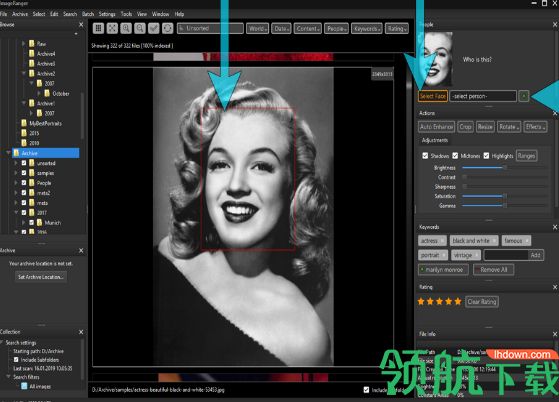Disable the Highlights checkbox
The image size is (559, 402).
click(x=486, y=156)
